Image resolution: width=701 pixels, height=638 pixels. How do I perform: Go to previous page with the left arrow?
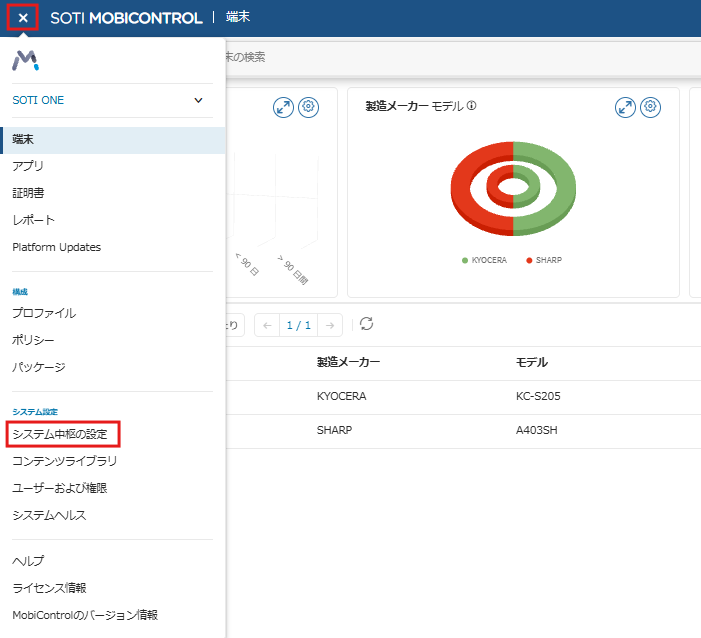click(267, 325)
